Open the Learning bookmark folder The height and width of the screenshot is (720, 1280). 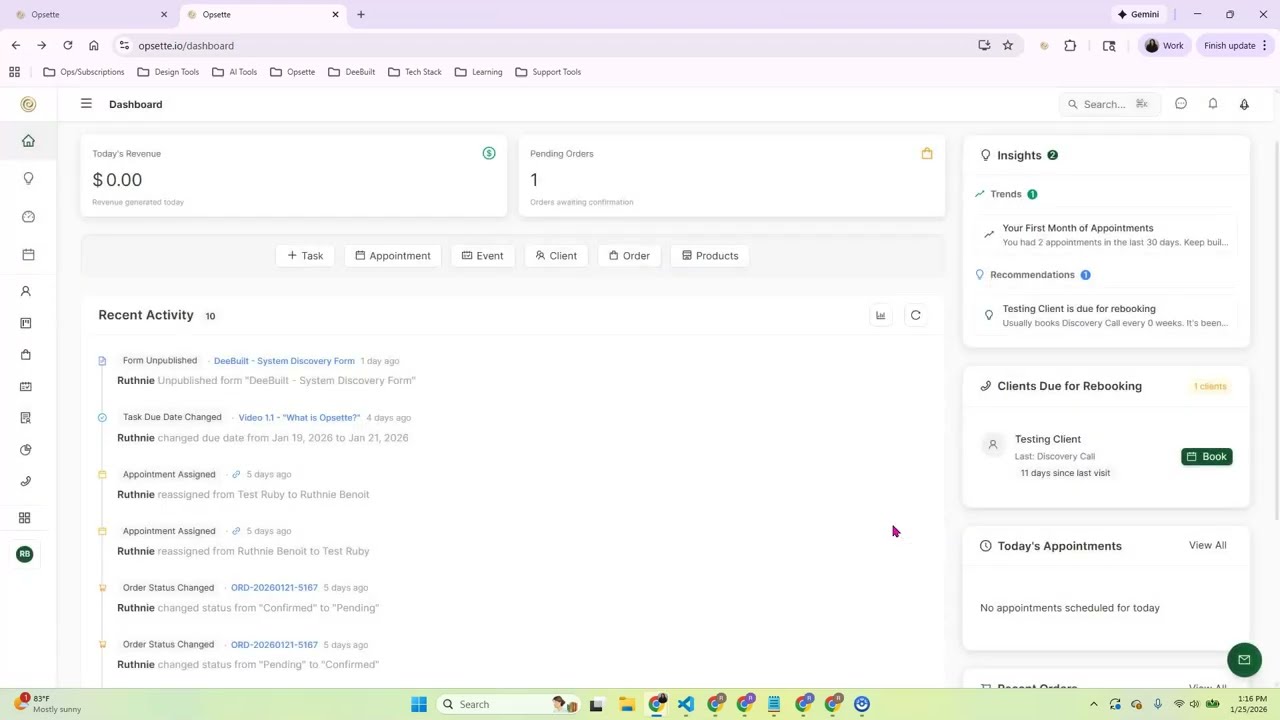pos(479,72)
